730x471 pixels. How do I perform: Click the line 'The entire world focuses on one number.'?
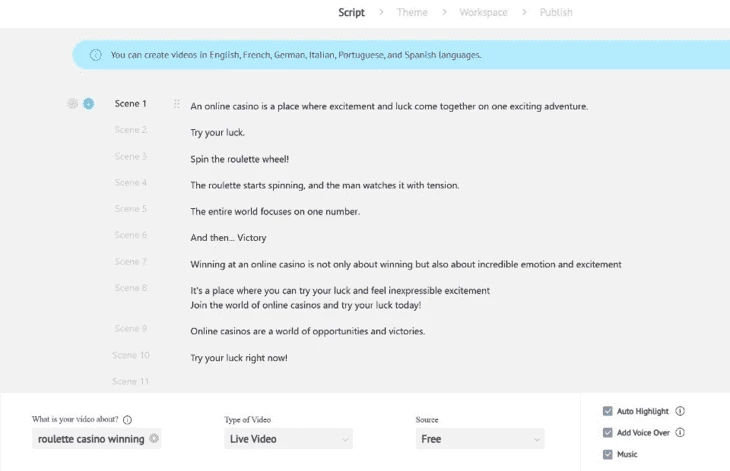[275, 211]
